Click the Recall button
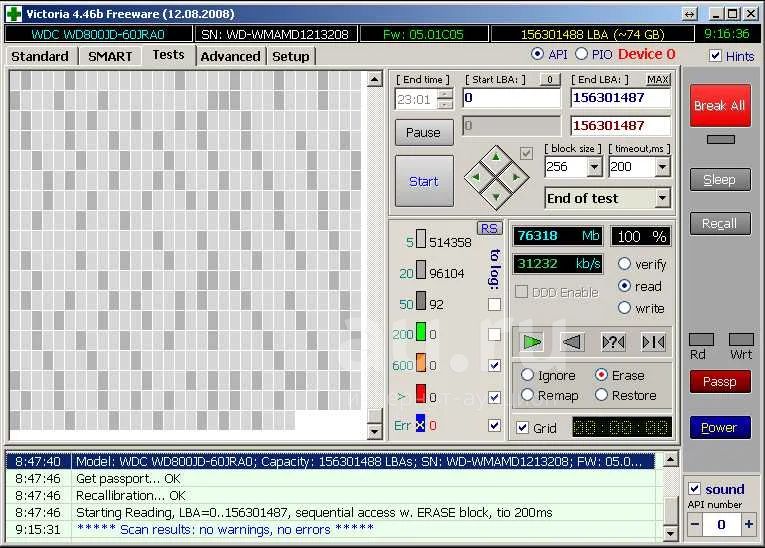 pyautogui.click(x=720, y=223)
